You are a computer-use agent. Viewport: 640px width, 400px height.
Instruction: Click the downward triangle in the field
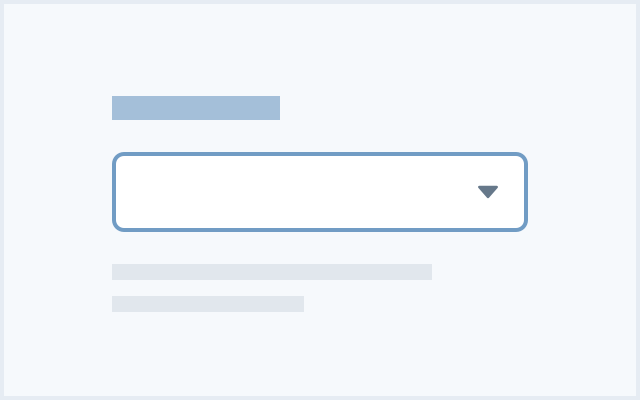[x=488, y=192]
